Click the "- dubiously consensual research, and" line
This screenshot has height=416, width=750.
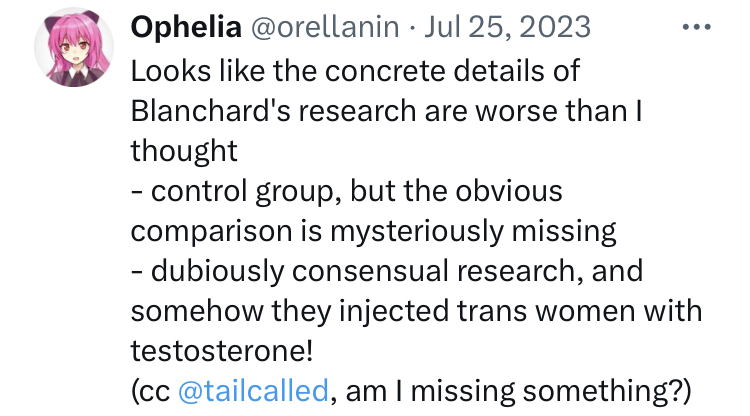coord(386,269)
